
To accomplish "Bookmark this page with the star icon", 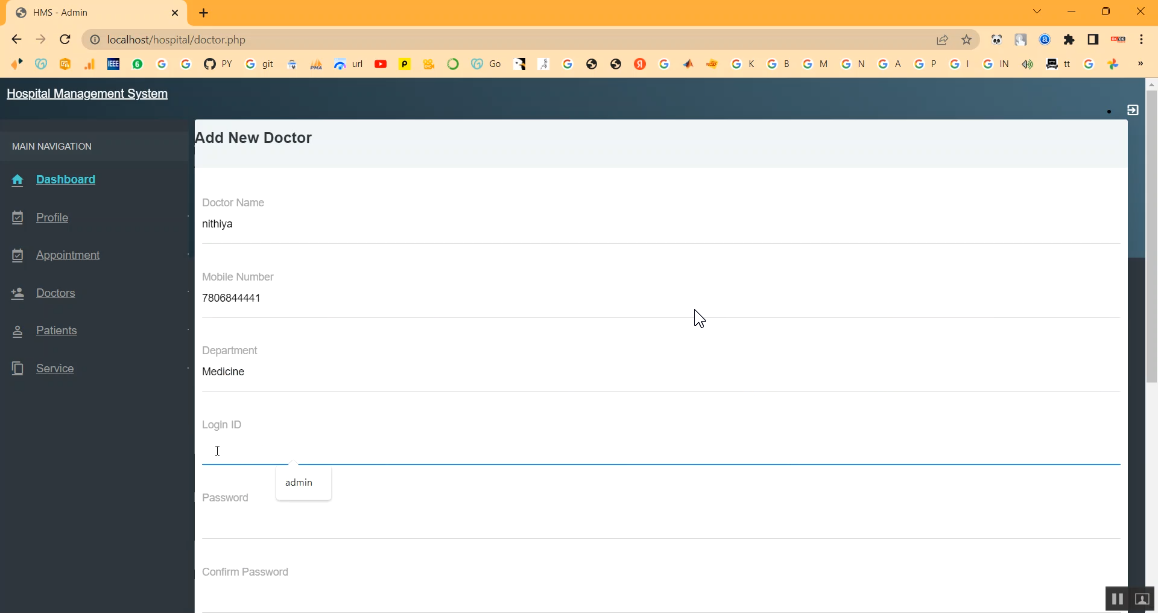I will (x=966, y=40).
